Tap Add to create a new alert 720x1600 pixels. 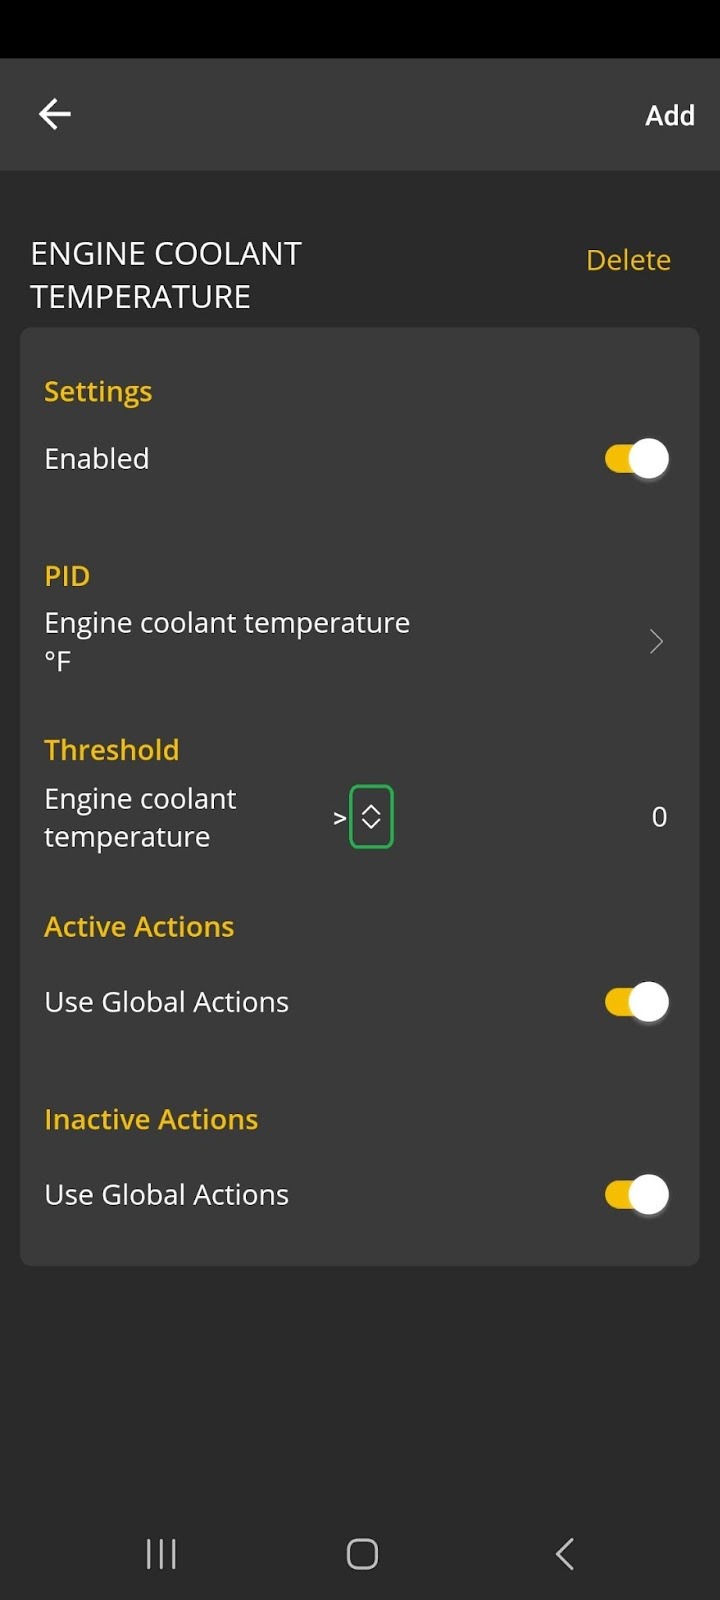coord(670,114)
